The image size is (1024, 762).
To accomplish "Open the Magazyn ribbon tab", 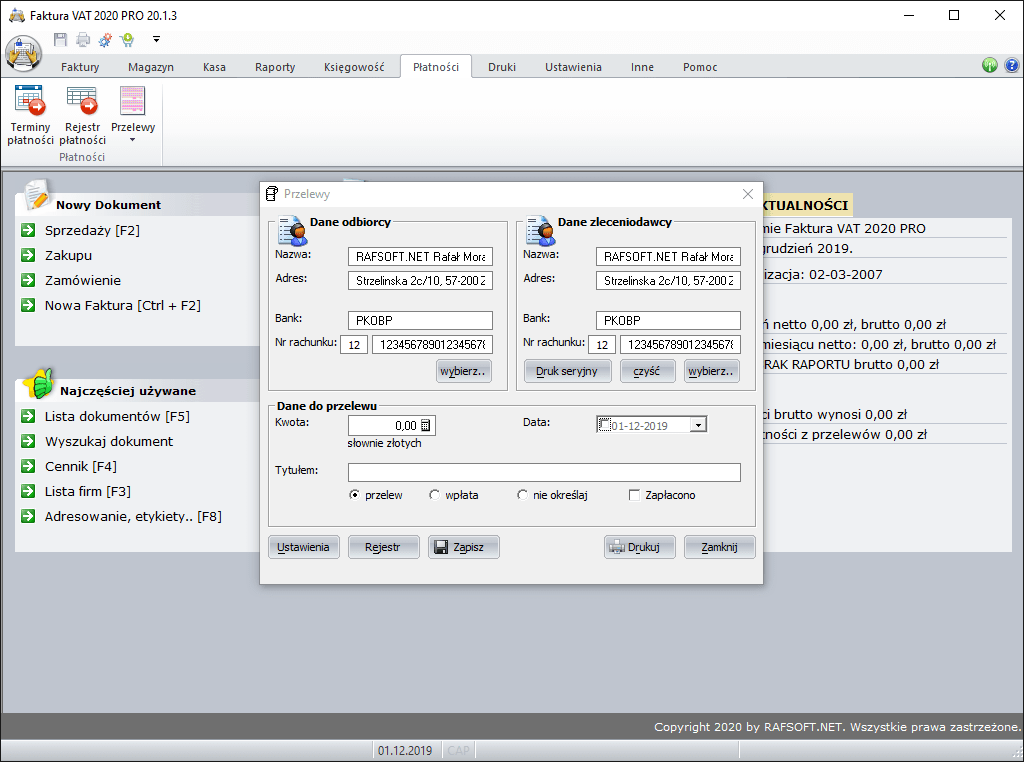I will [151, 67].
